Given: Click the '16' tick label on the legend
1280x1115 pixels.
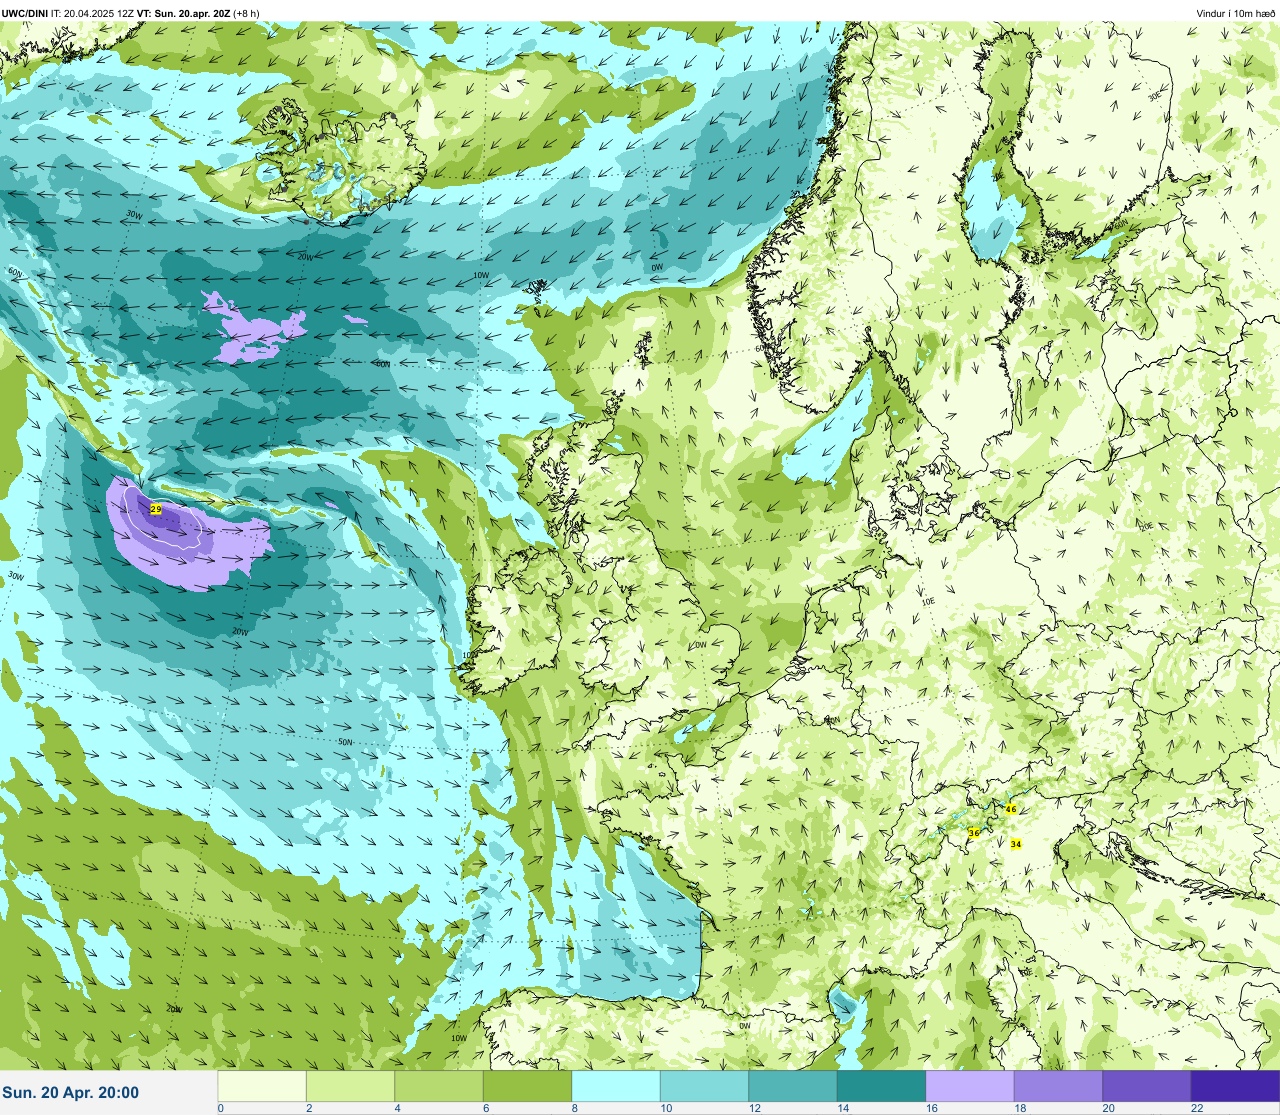Looking at the screenshot, I should point(931,1108).
